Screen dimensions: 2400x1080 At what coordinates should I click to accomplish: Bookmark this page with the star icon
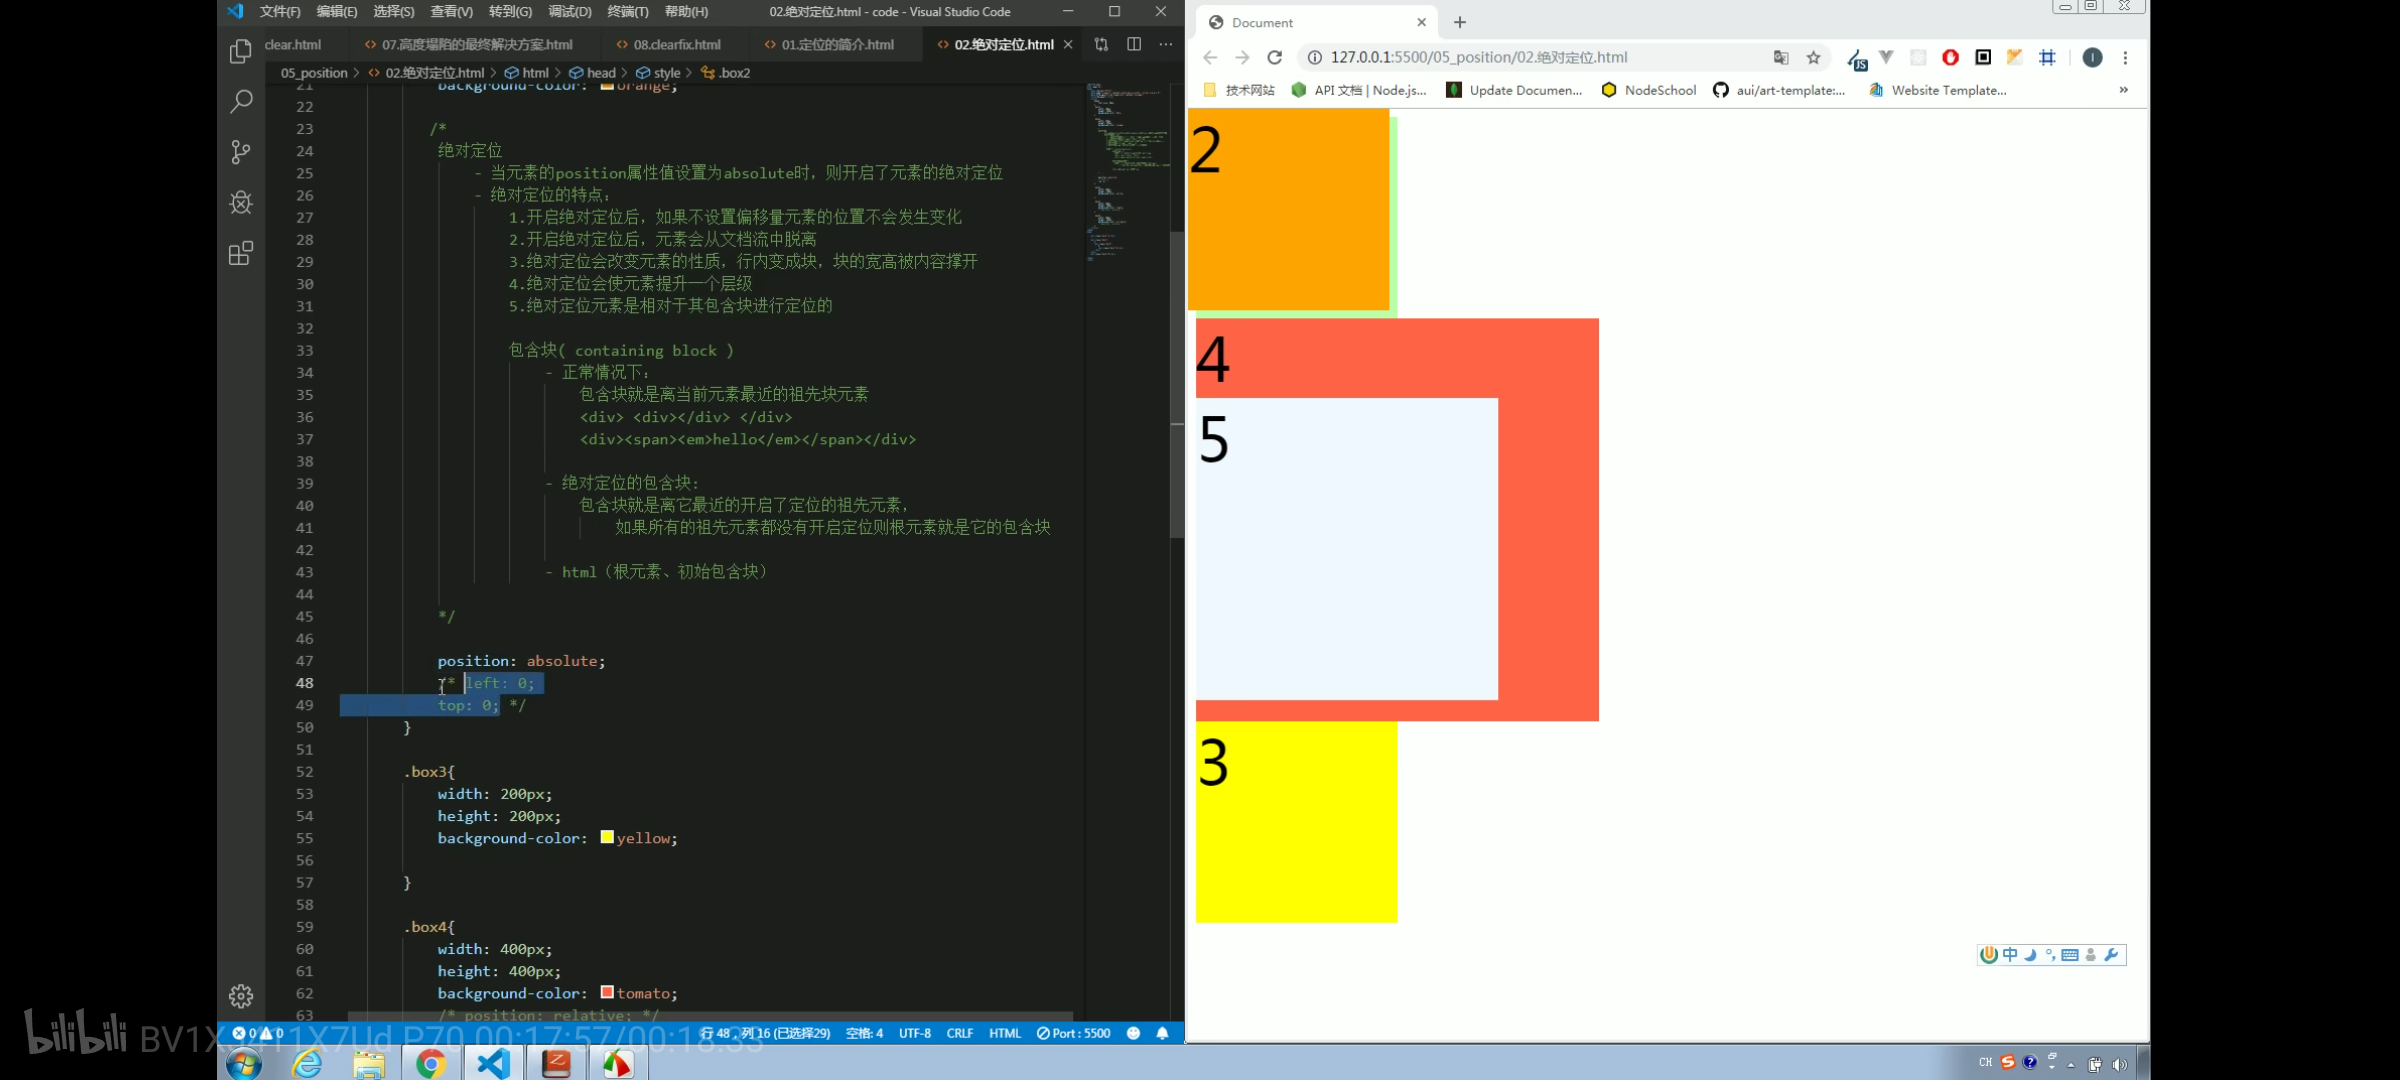(x=1813, y=58)
